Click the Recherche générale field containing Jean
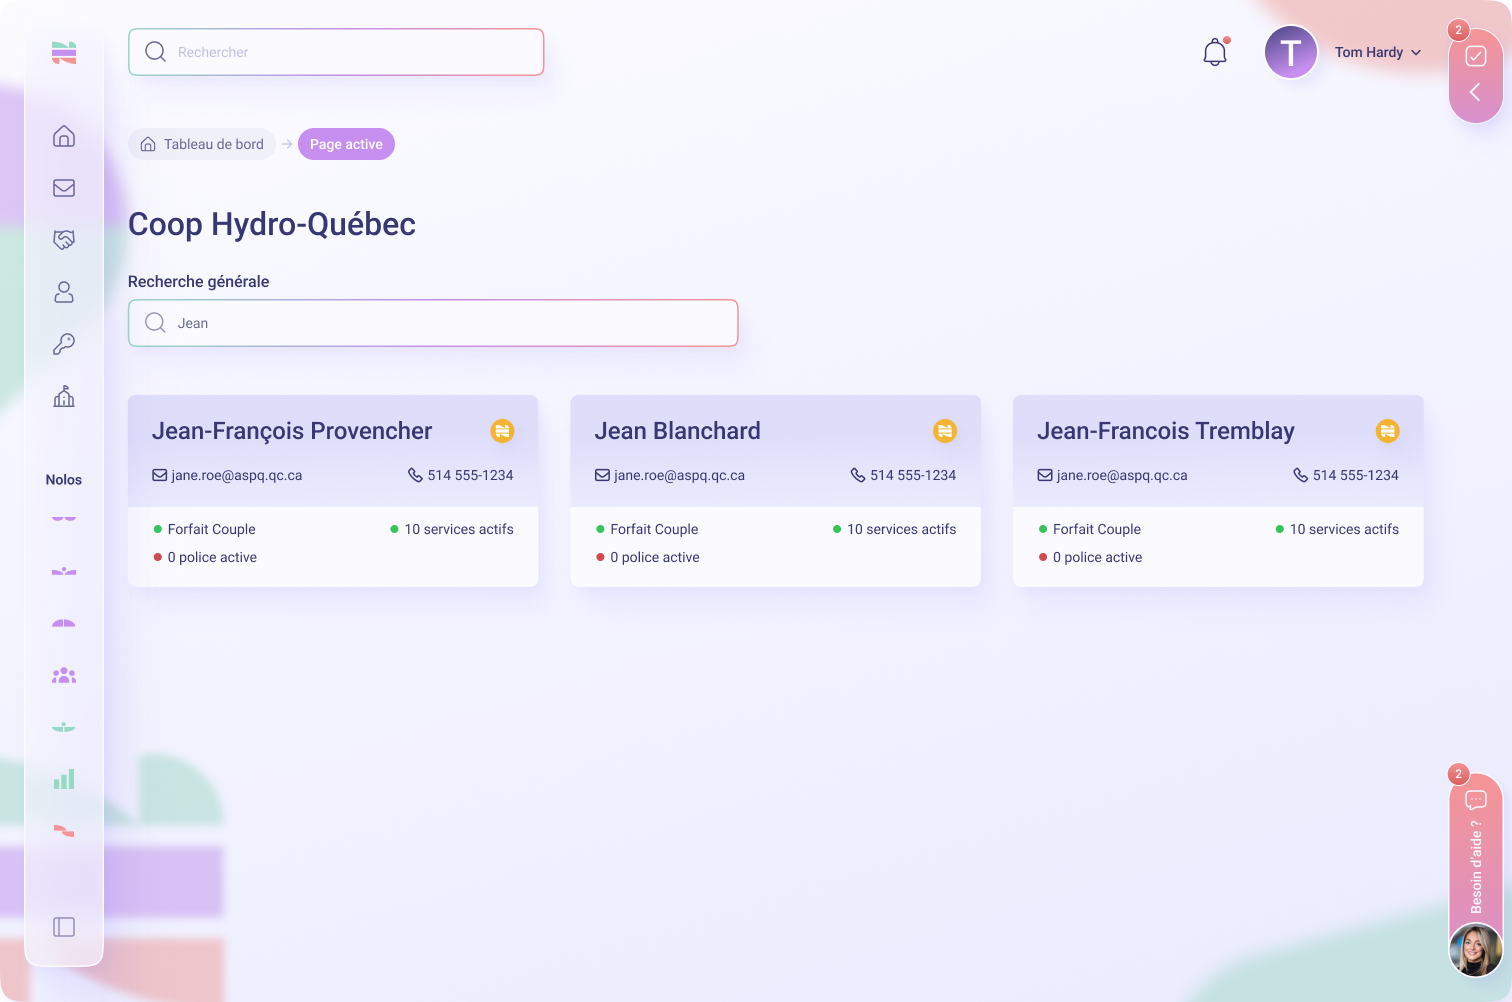This screenshot has width=1512, height=1002. pyautogui.click(x=433, y=323)
